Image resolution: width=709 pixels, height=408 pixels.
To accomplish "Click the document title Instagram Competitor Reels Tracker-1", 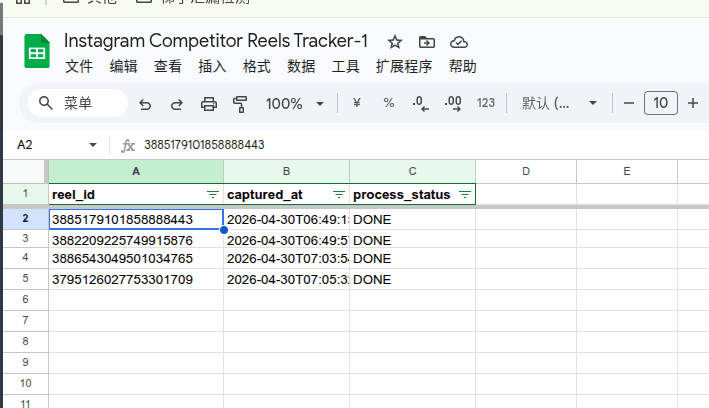I will pyautogui.click(x=216, y=41).
